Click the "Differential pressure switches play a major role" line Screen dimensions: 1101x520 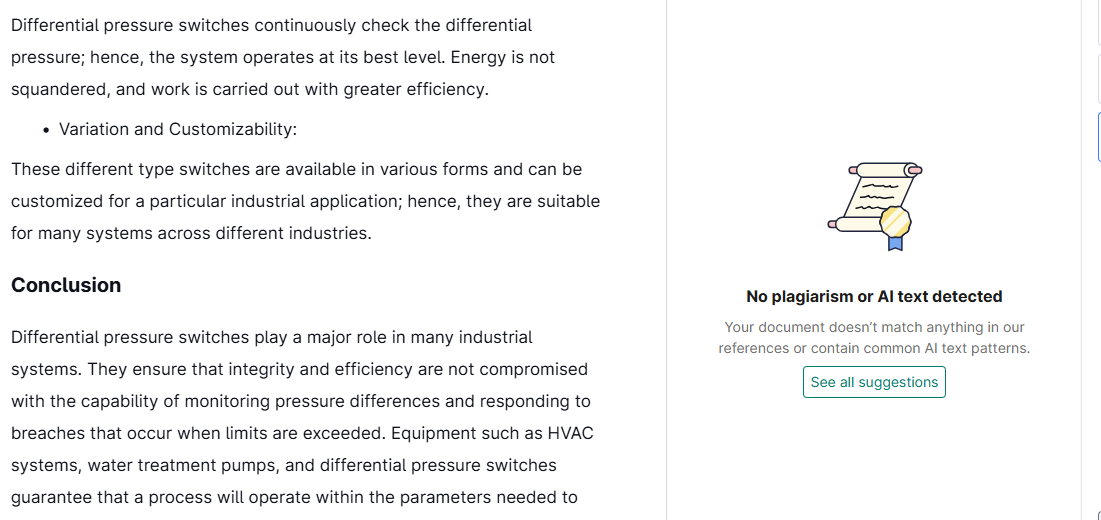[x=272, y=338]
